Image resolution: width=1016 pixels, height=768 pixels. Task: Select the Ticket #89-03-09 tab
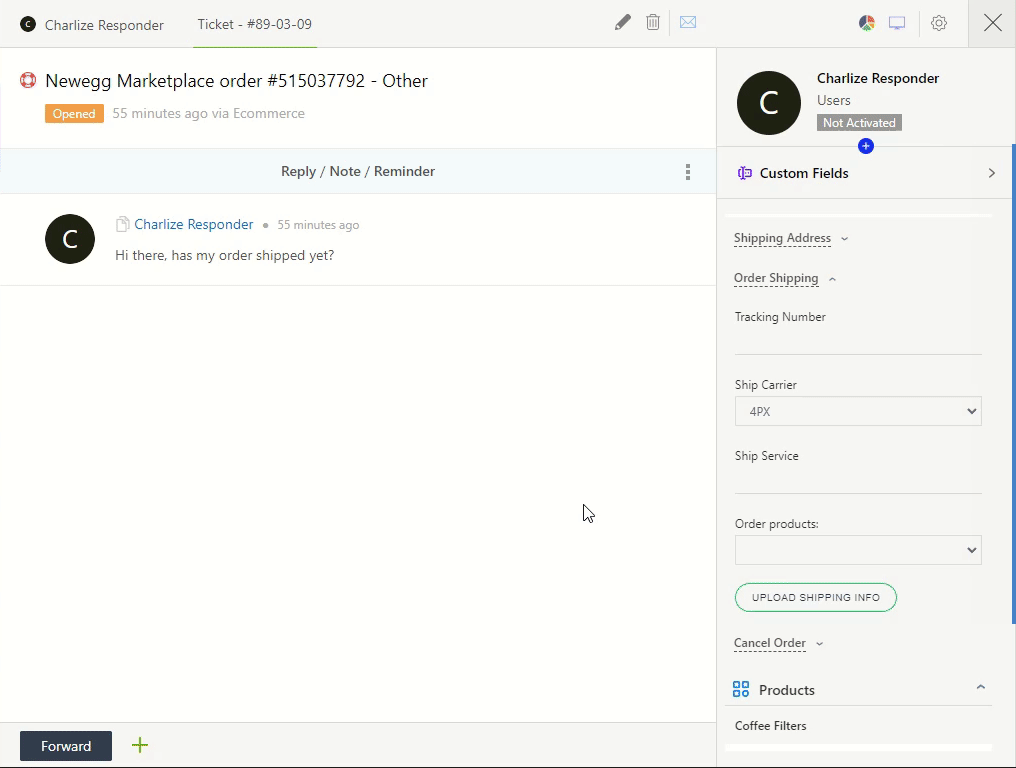(254, 24)
